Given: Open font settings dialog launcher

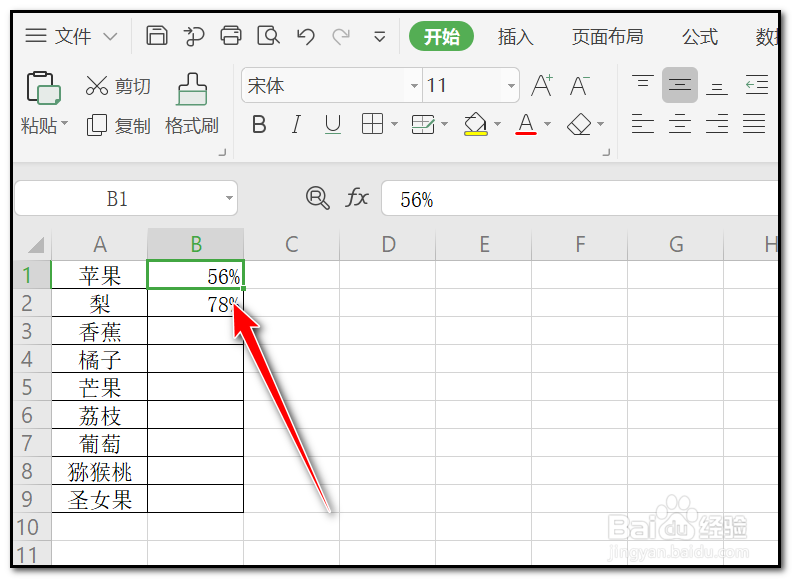Looking at the screenshot, I should click(x=607, y=152).
